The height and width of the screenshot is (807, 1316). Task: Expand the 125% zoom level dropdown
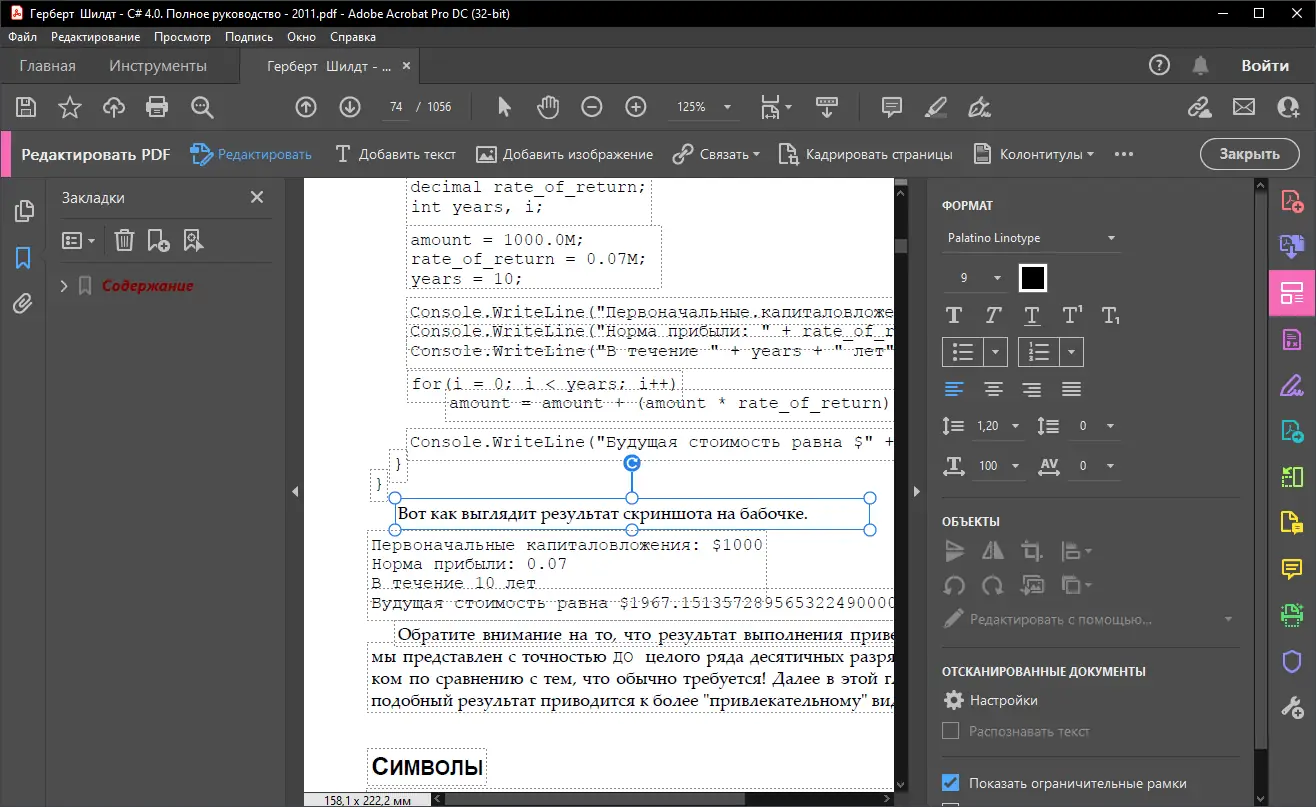(727, 107)
